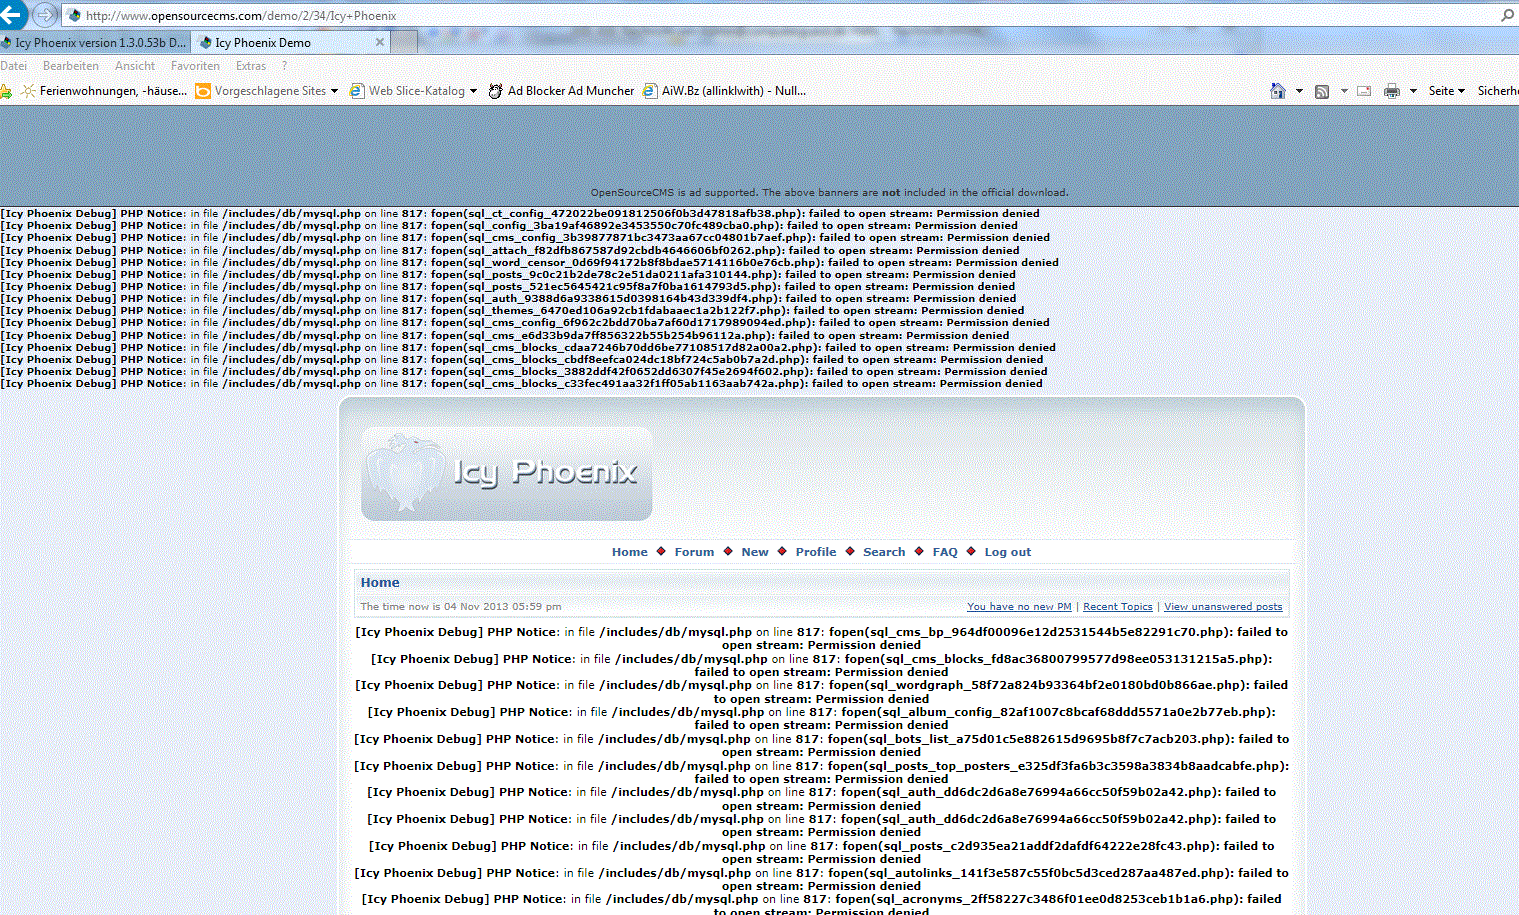Click the Forum navigation link
1519x915 pixels.
[x=694, y=552]
